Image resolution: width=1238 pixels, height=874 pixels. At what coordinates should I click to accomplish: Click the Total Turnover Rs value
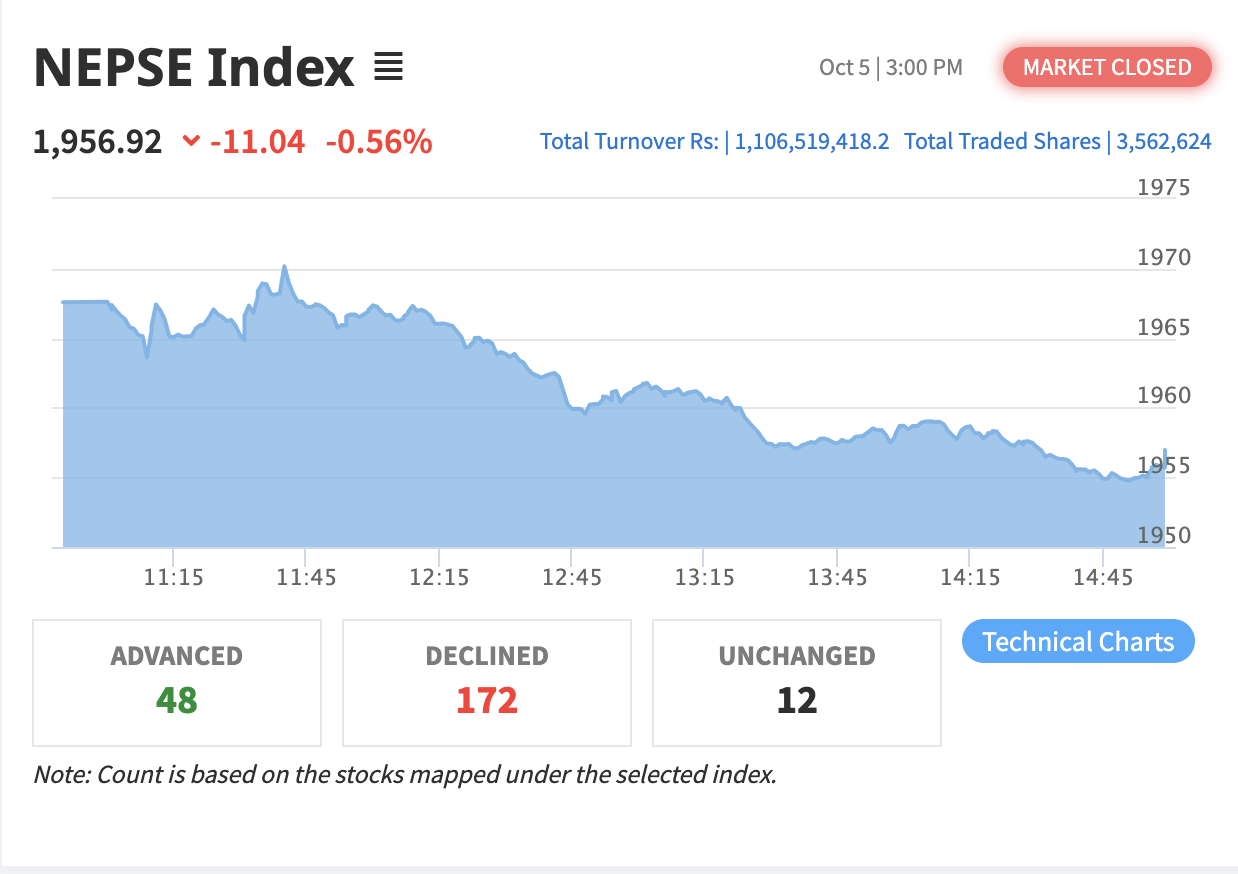811,142
